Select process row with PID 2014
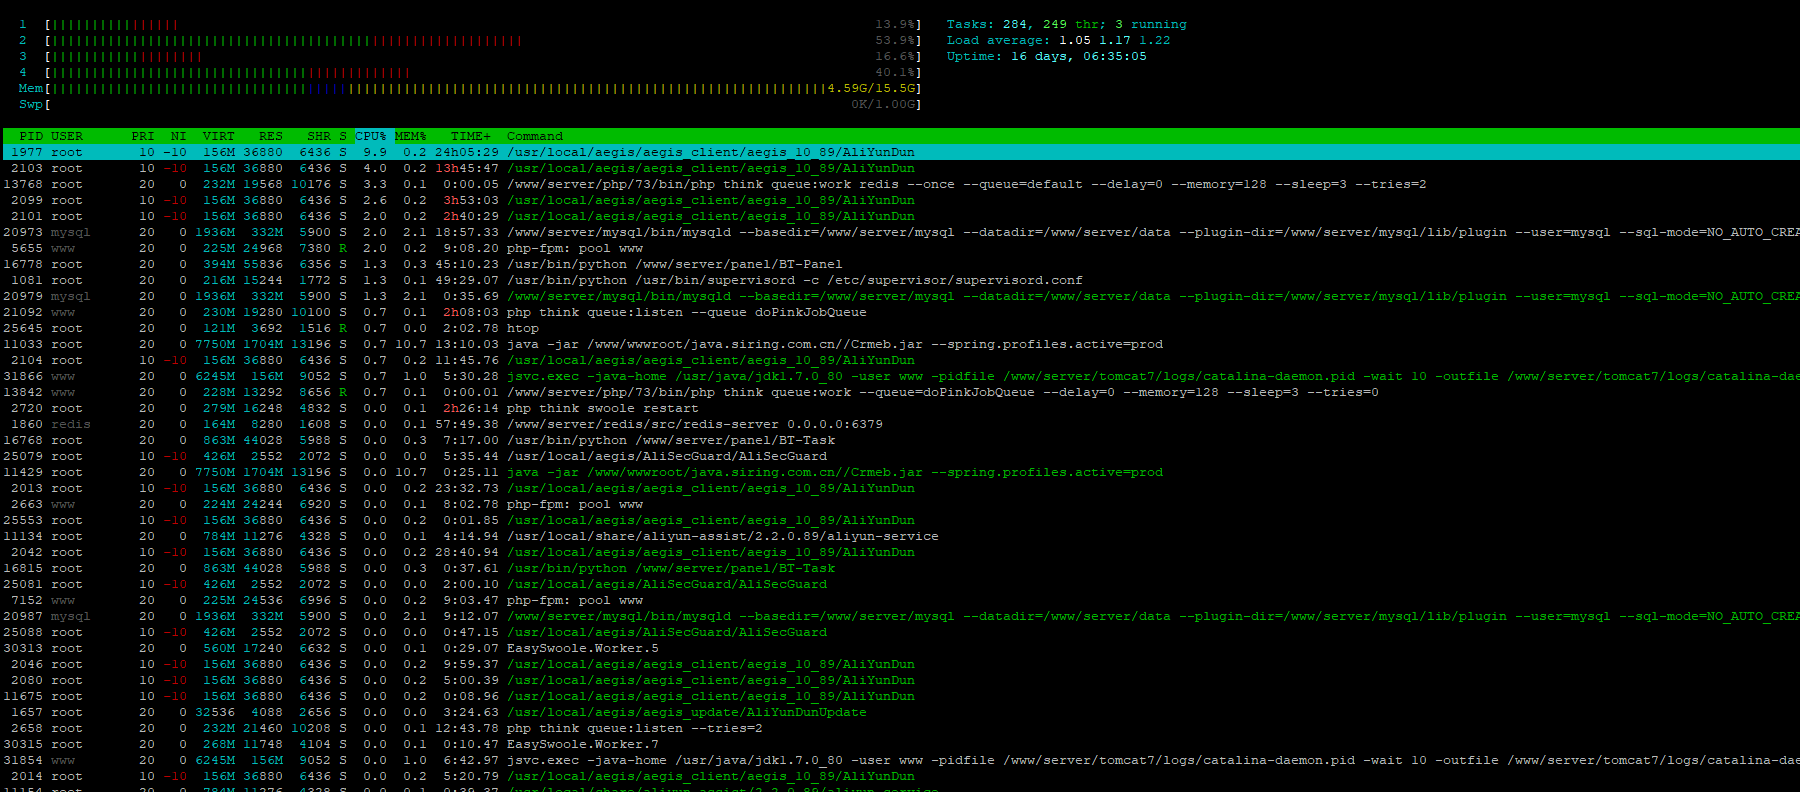 pos(900,776)
